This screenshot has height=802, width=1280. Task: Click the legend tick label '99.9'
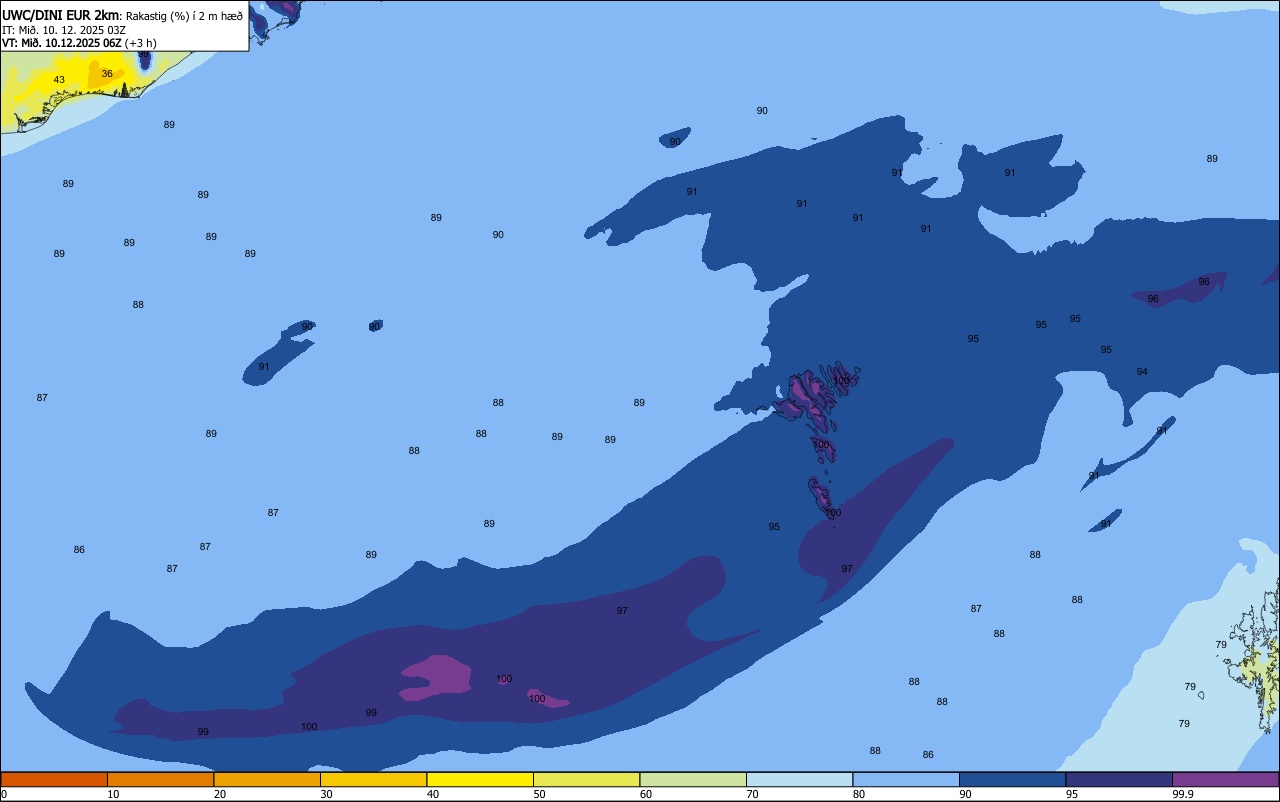coord(1183,794)
